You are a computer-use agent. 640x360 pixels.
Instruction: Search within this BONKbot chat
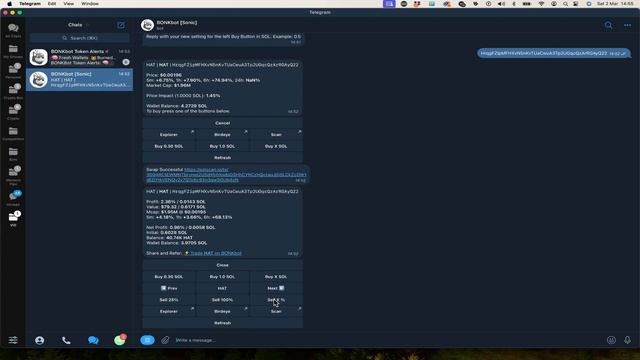pyautogui.click(x=608, y=25)
